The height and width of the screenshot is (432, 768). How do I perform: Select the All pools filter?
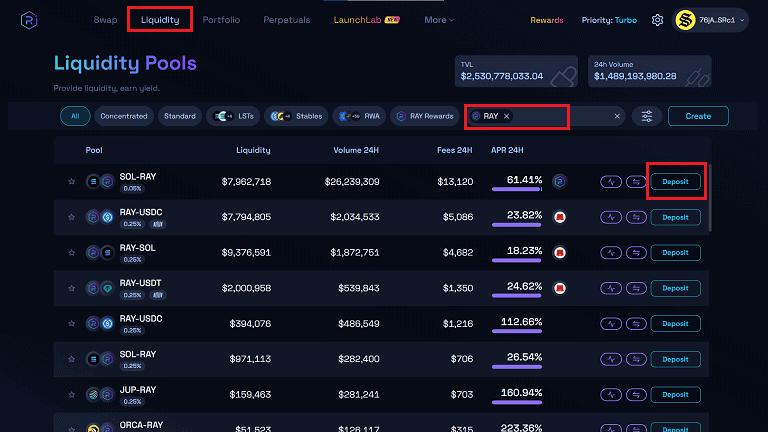75,116
